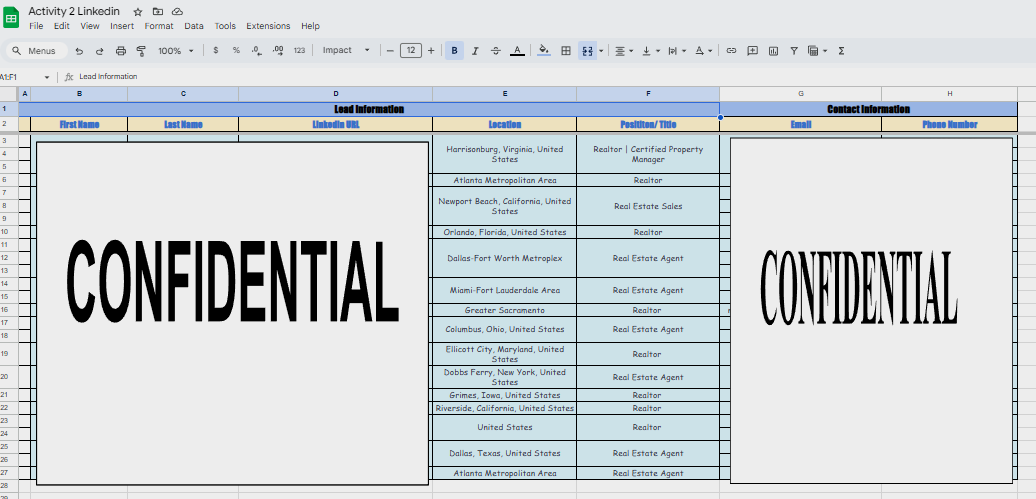Viewport: 1036px width, 499px height.
Task: Click the Contact Information merged cell
Action: point(868,109)
